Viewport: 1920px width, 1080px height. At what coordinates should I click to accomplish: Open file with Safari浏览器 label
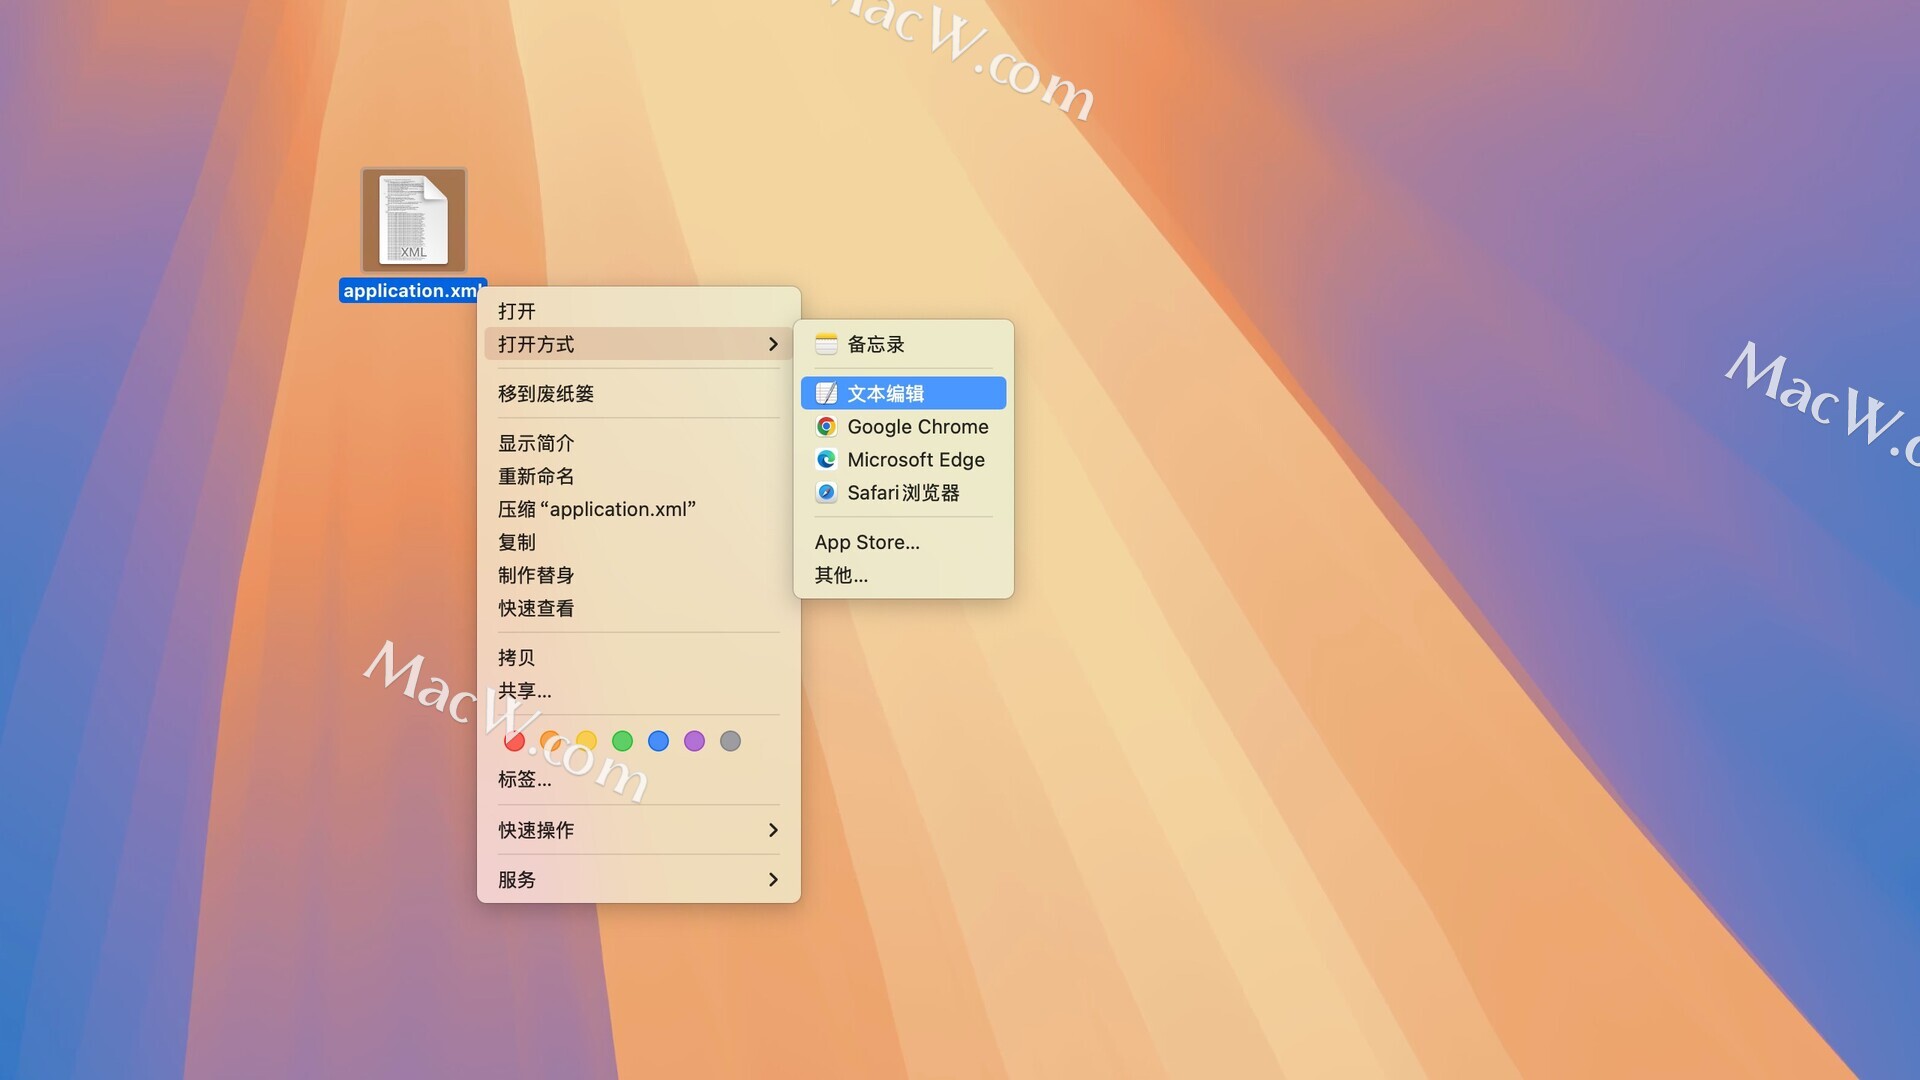pos(904,493)
